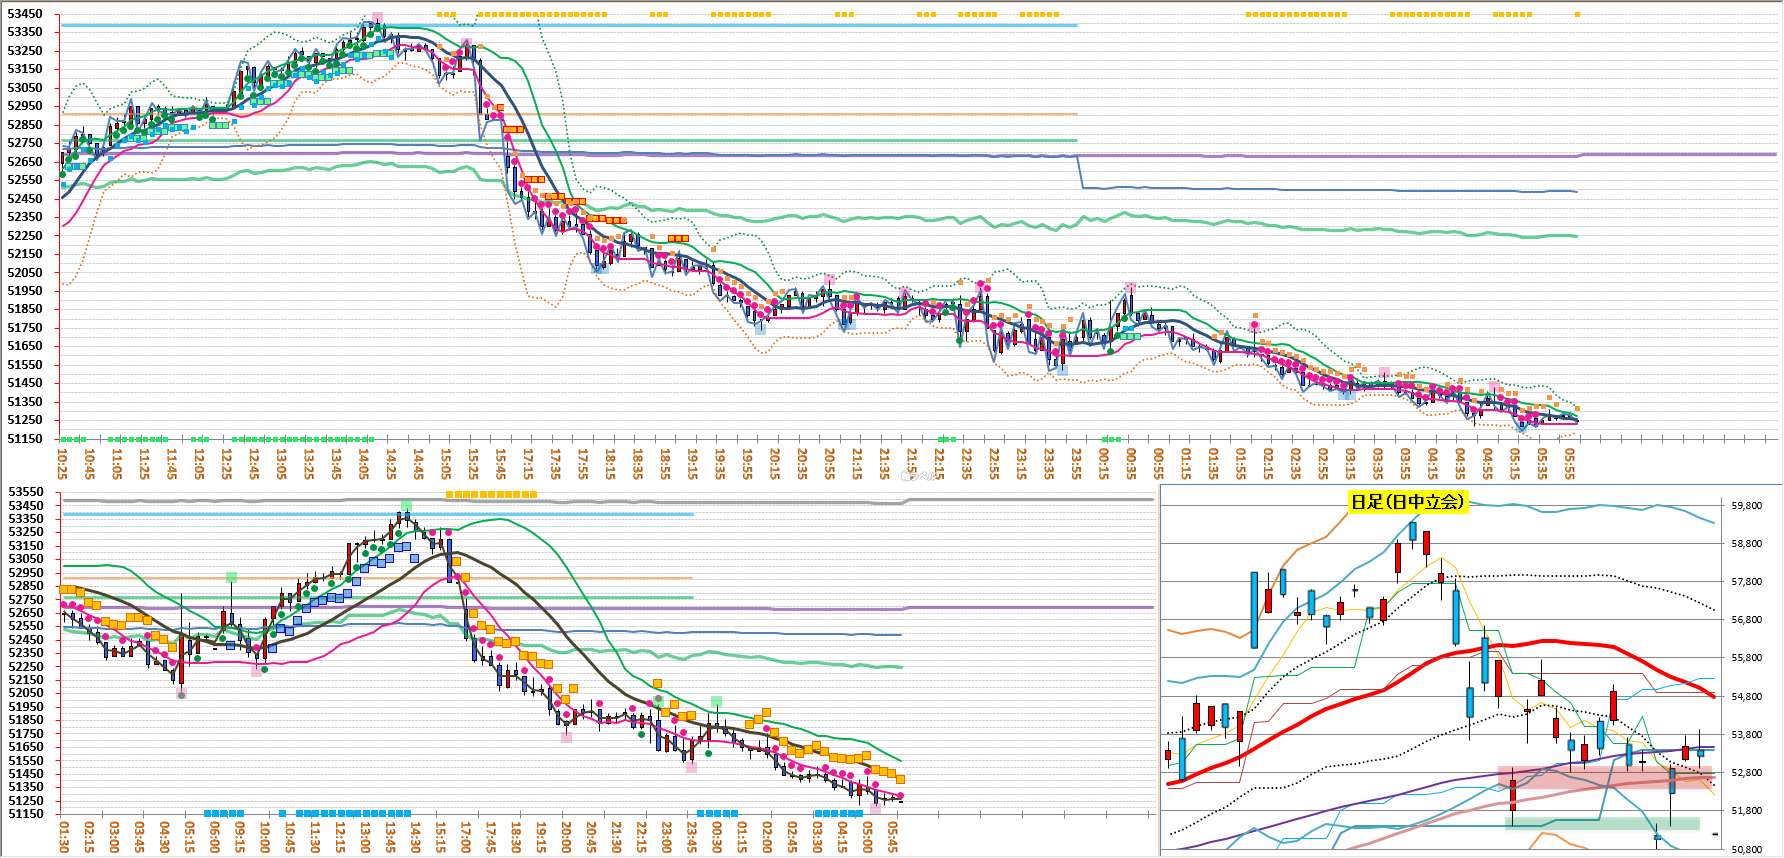
Task: Click the 54,800 price label on daily chart
Action: [1746, 697]
